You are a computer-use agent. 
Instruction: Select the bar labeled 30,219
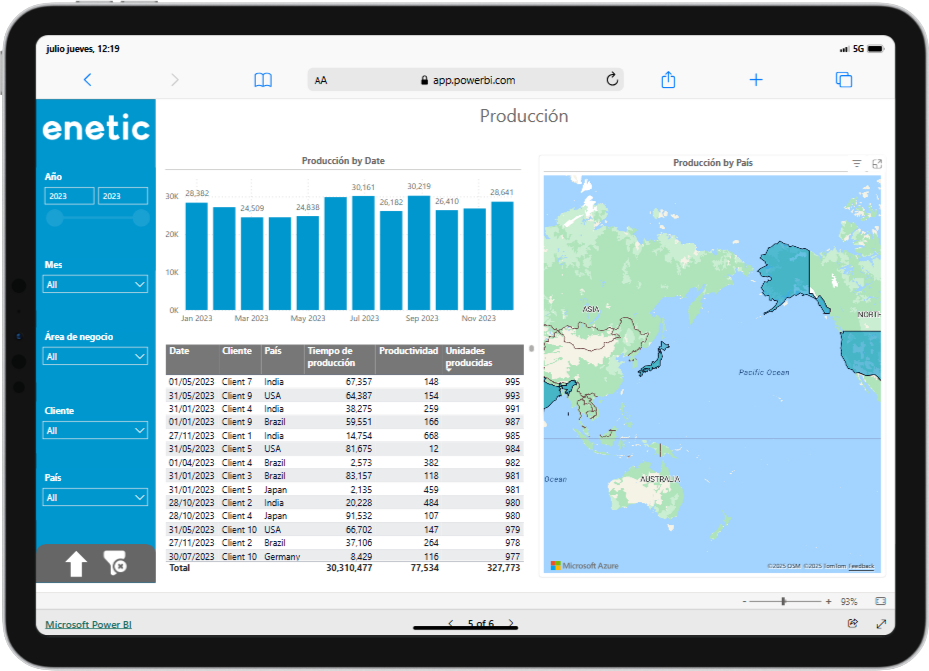(419, 253)
